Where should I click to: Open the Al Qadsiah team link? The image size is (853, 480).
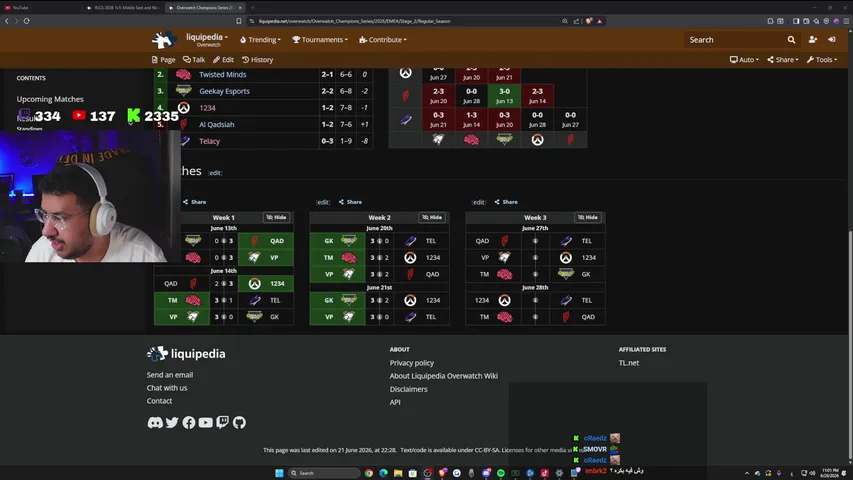pos(217,125)
